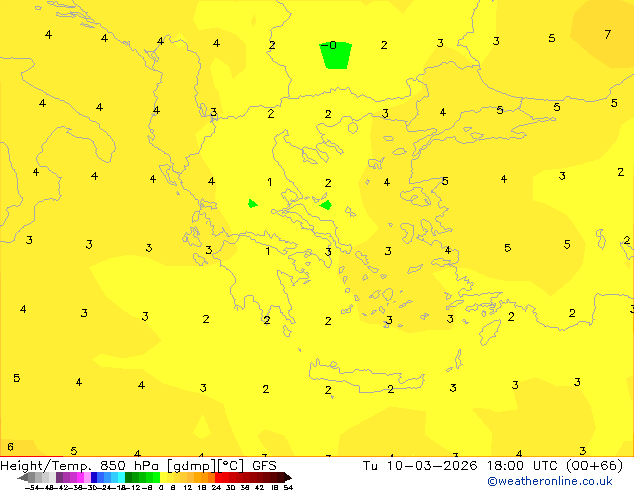The image size is (634, 490).
Task: Click the date "Tu 10-03-2026"
Action: coord(420,466)
